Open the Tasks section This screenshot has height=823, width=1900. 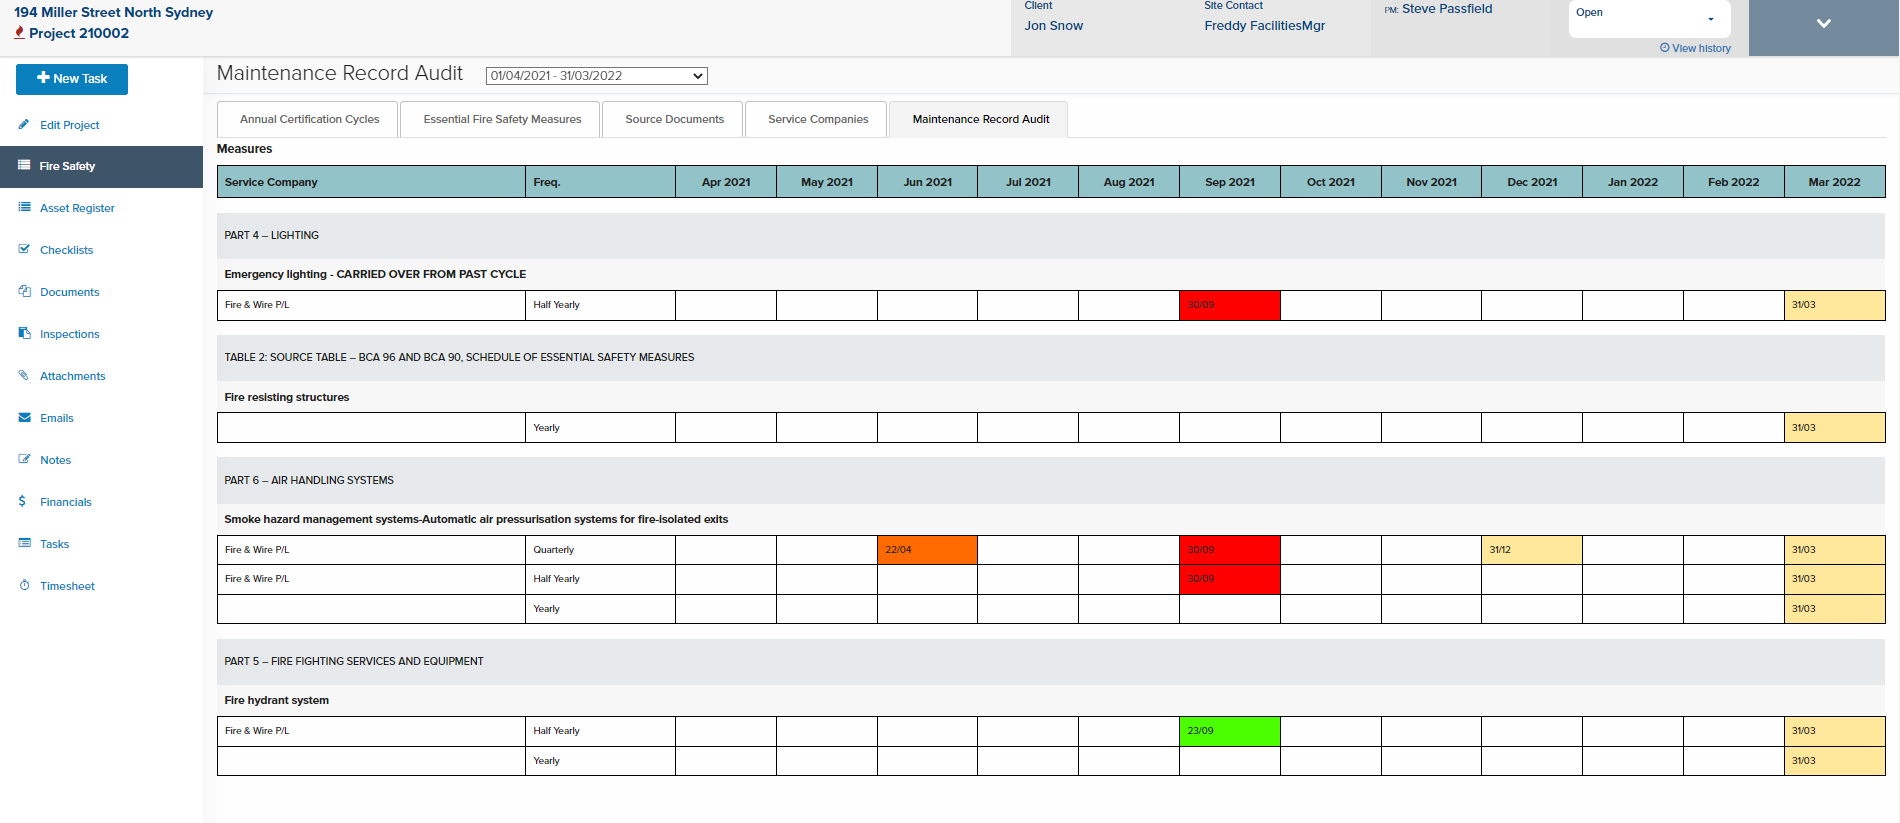54,544
